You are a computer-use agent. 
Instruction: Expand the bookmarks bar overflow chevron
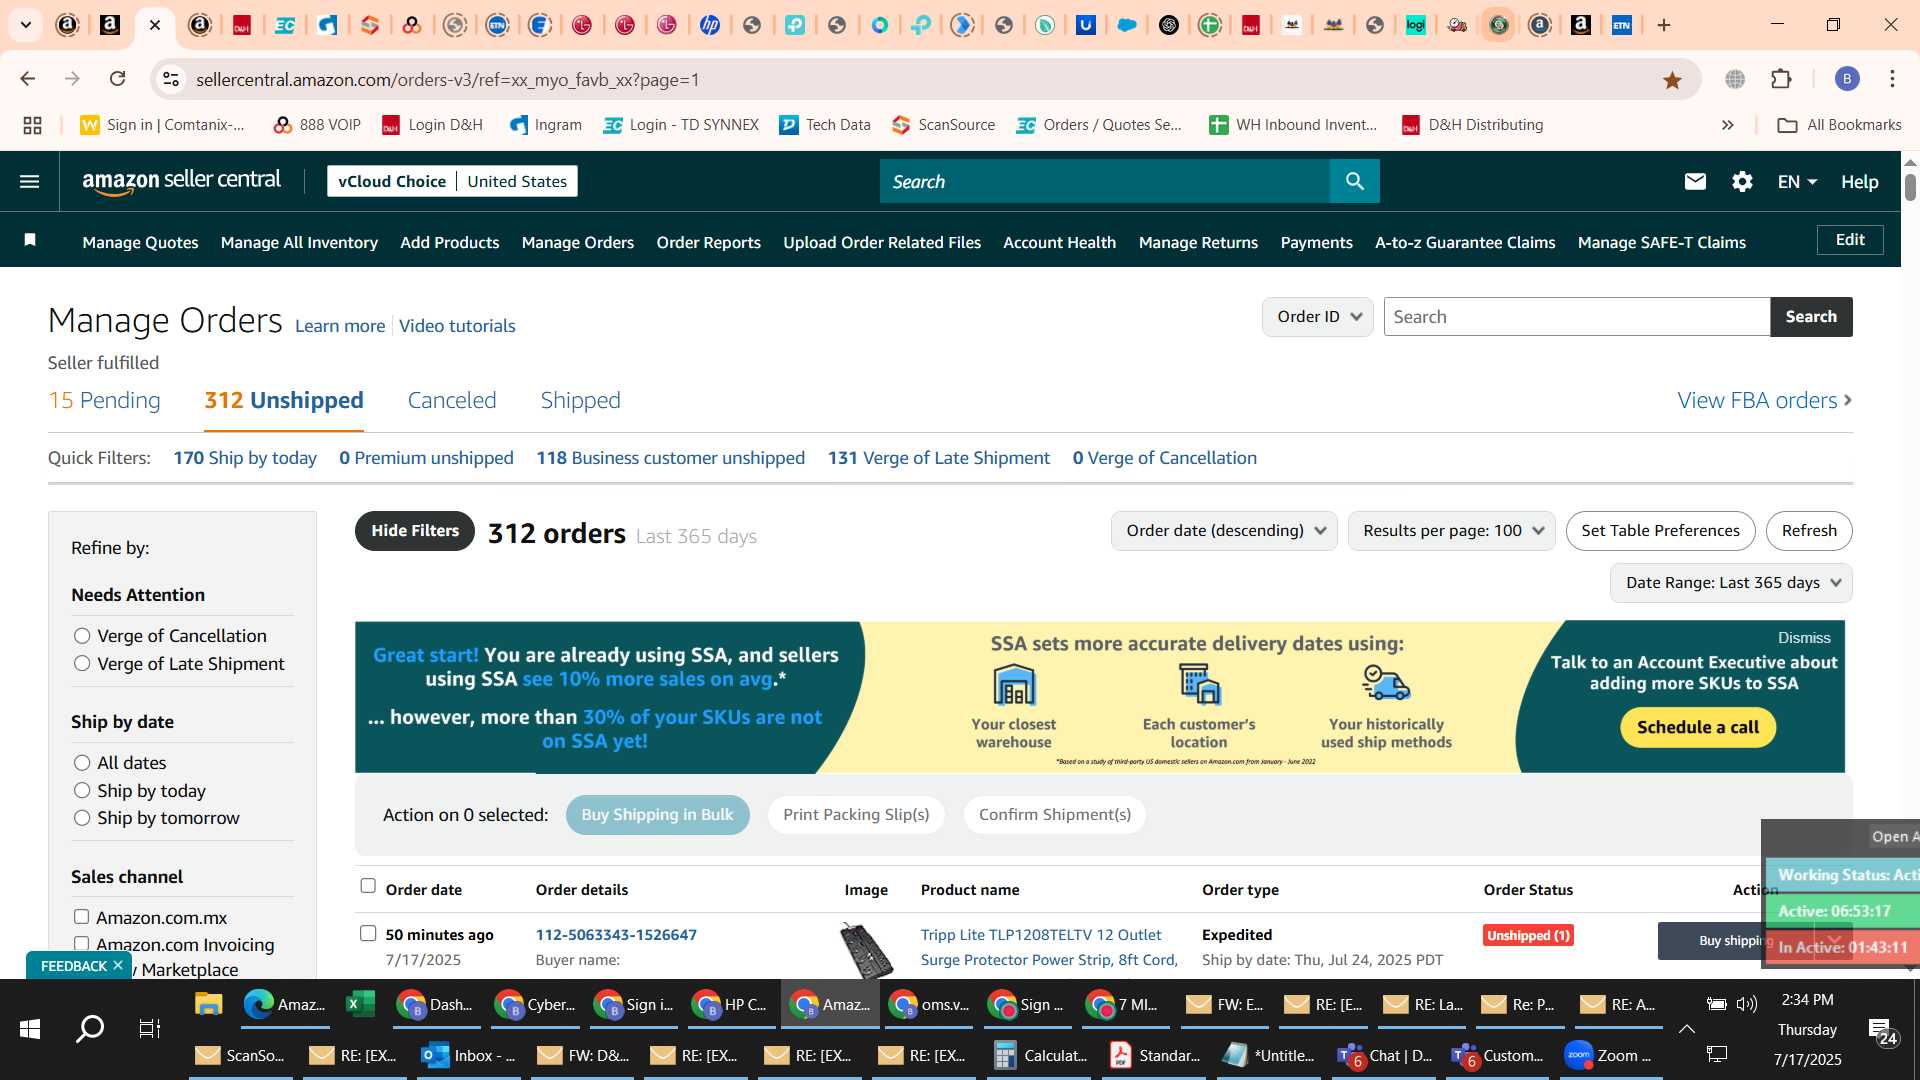pyautogui.click(x=1727, y=125)
